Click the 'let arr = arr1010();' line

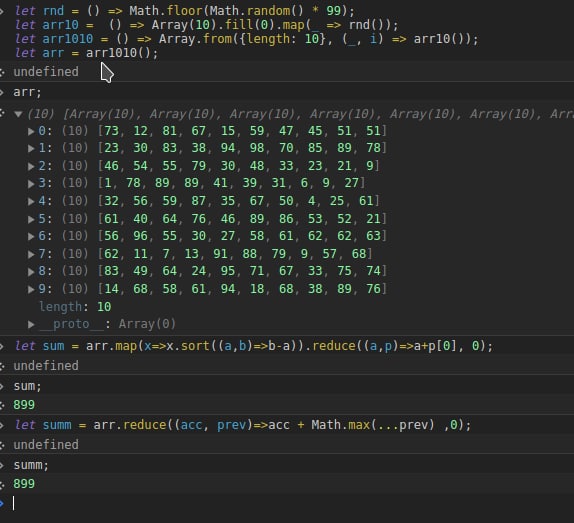coord(86,53)
